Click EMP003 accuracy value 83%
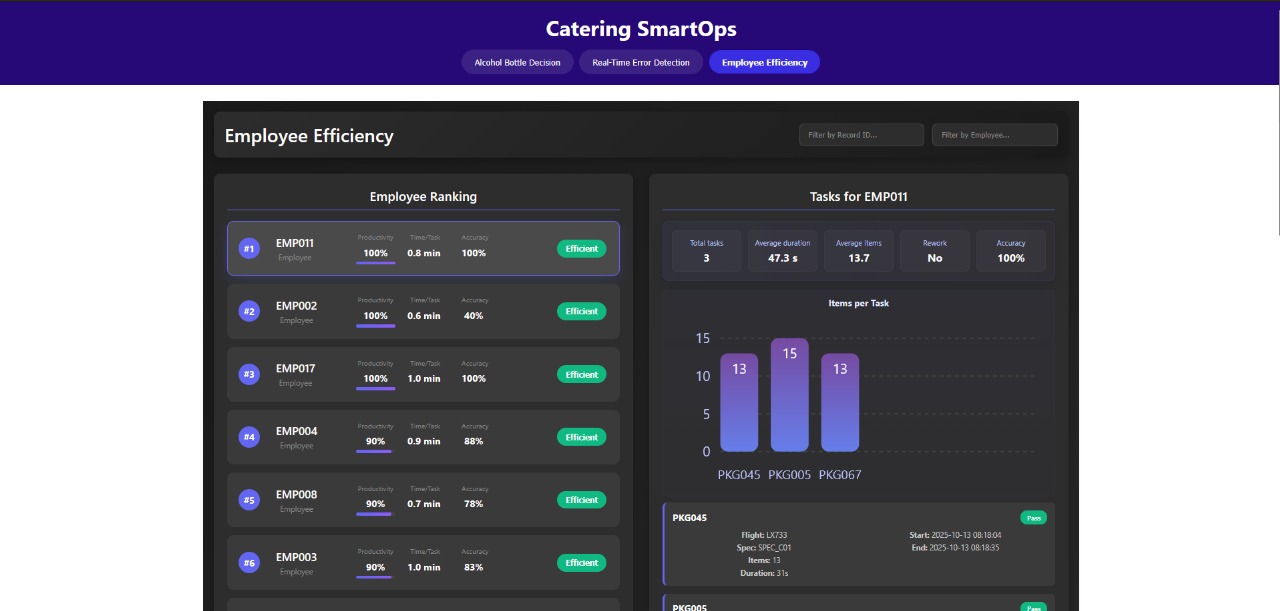Screen dimensions: 1280x611 coord(474,567)
